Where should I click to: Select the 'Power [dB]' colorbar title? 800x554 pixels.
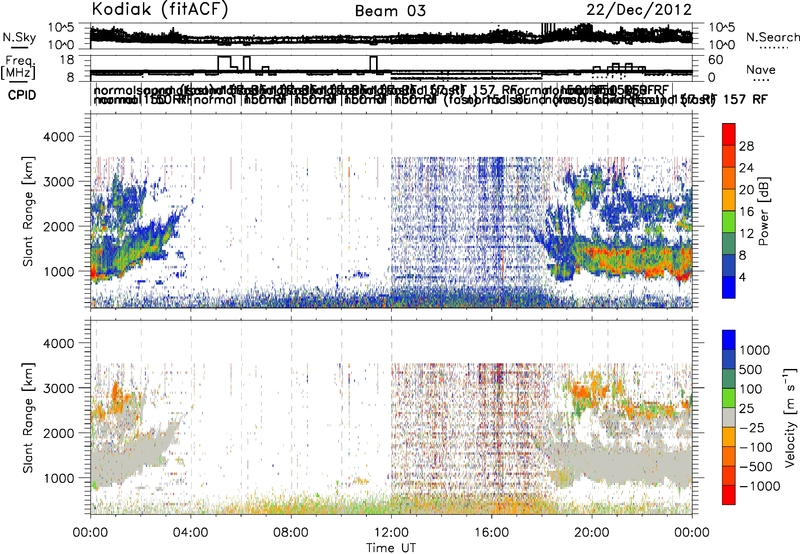tap(764, 211)
